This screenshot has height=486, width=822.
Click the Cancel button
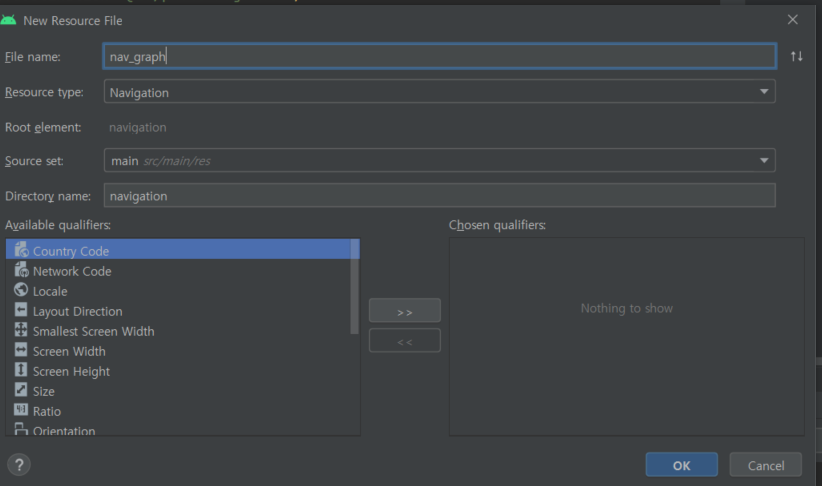click(765, 465)
